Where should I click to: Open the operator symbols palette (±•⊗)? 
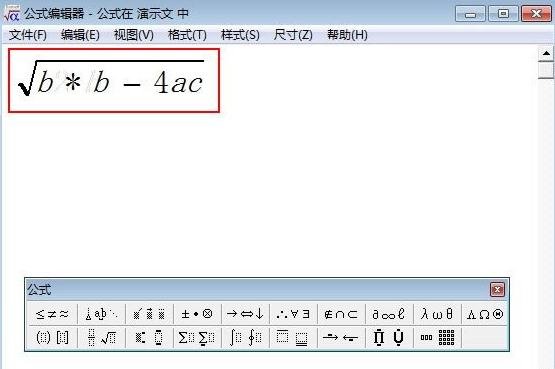point(197,314)
